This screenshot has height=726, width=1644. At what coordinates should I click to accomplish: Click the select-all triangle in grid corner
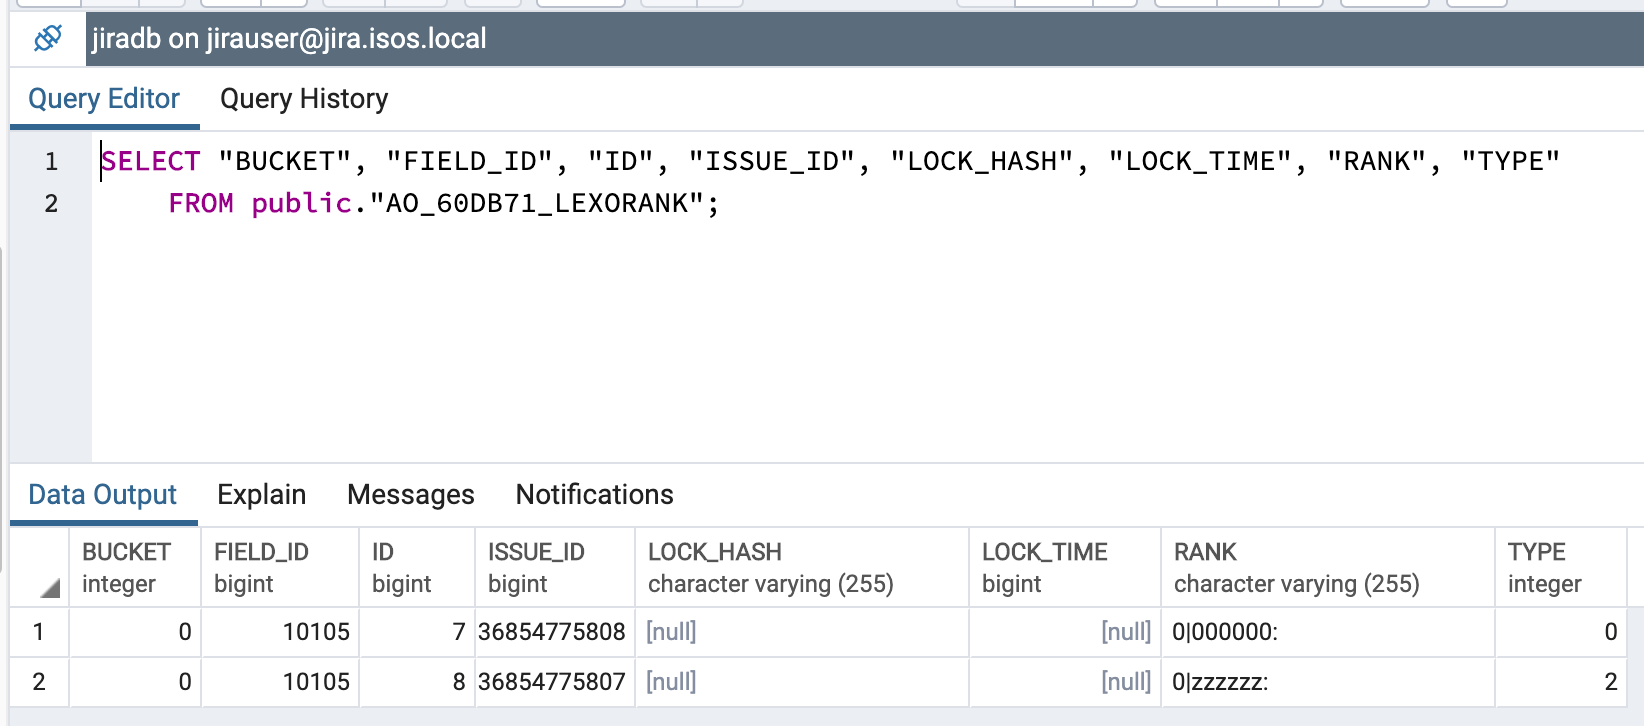pyautogui.click(x=50, y=588)
